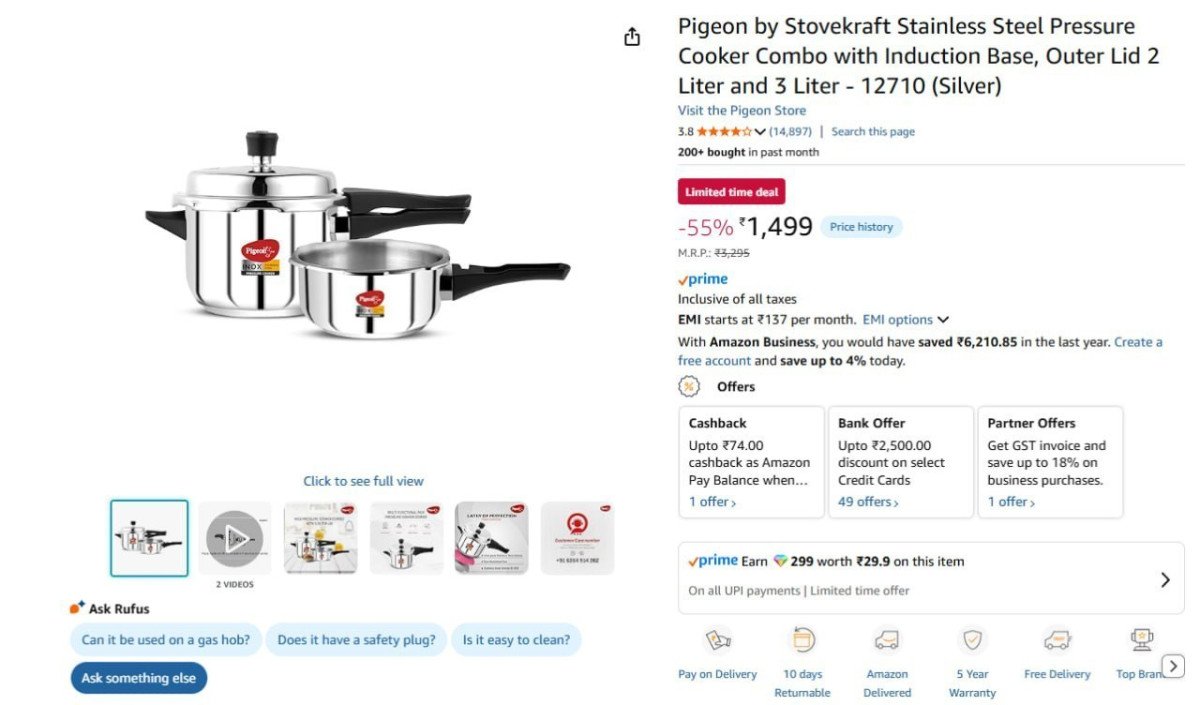Screen dimensions: 1200x705
Task: Open the Visit the Pigeon Store link
Action: coord(741,110)
